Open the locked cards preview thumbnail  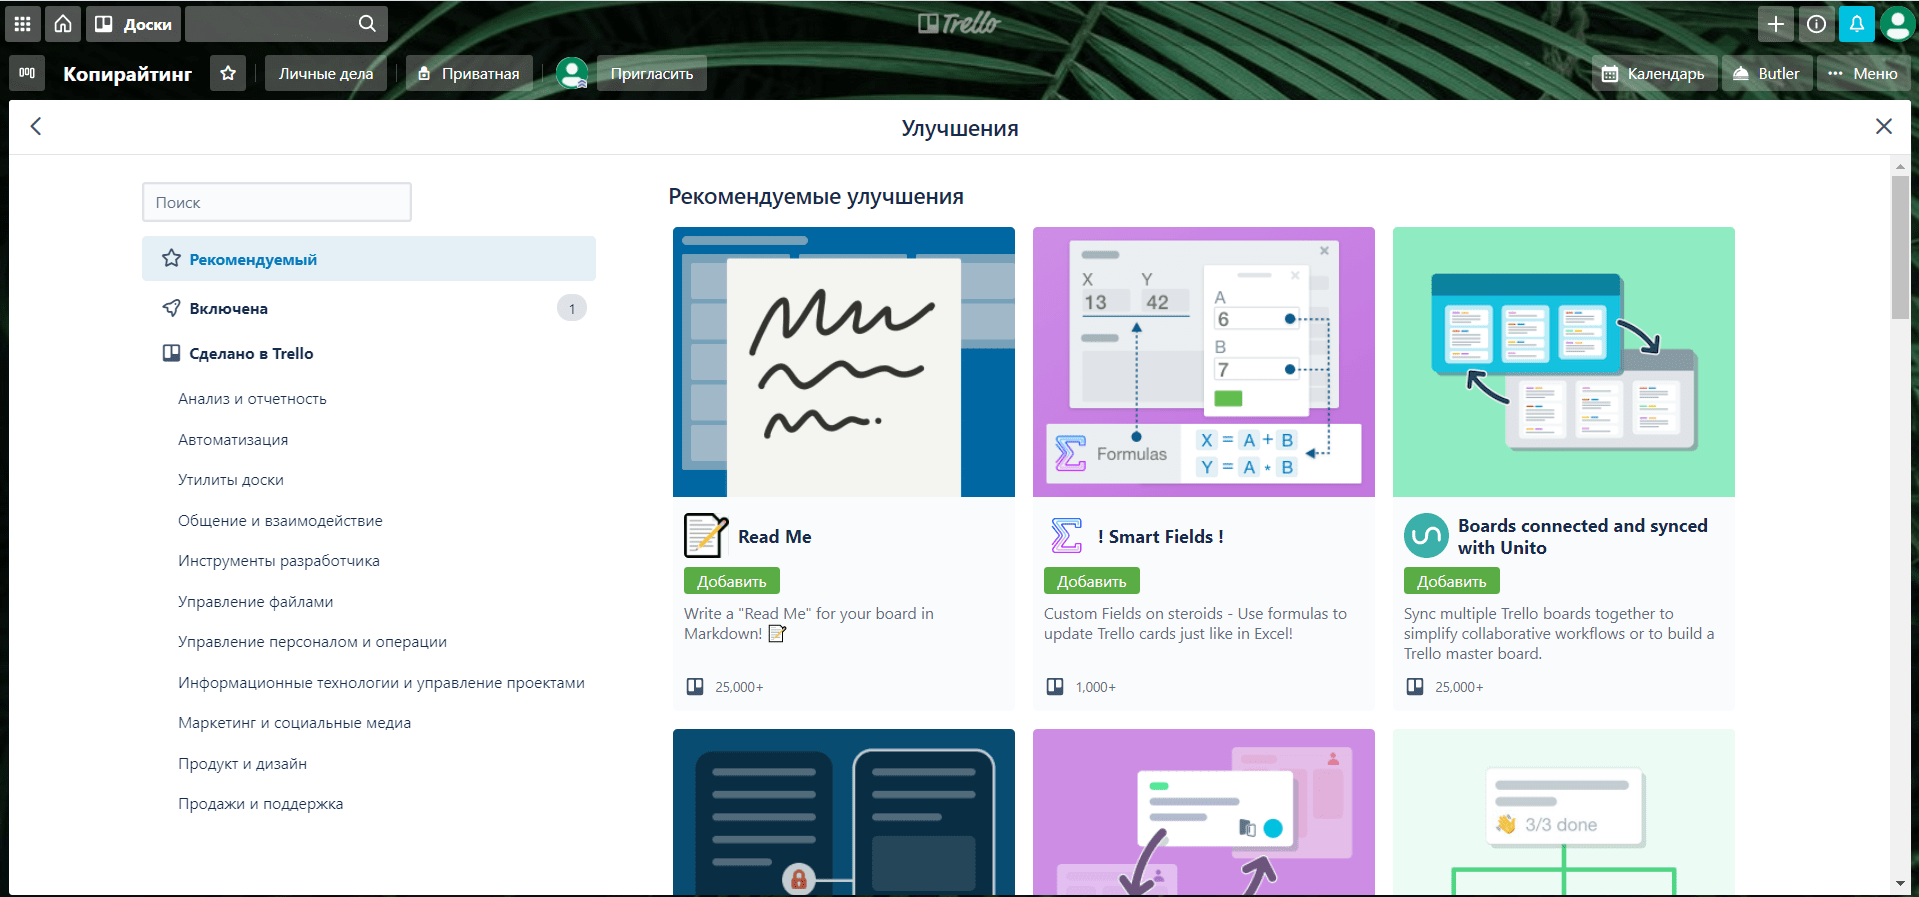coord(844,812)
